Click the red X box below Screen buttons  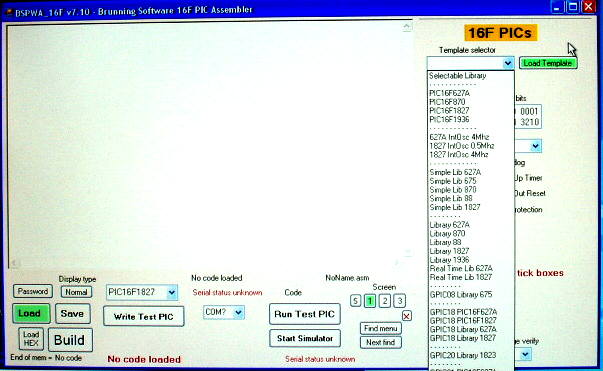(x=406, y=316)
